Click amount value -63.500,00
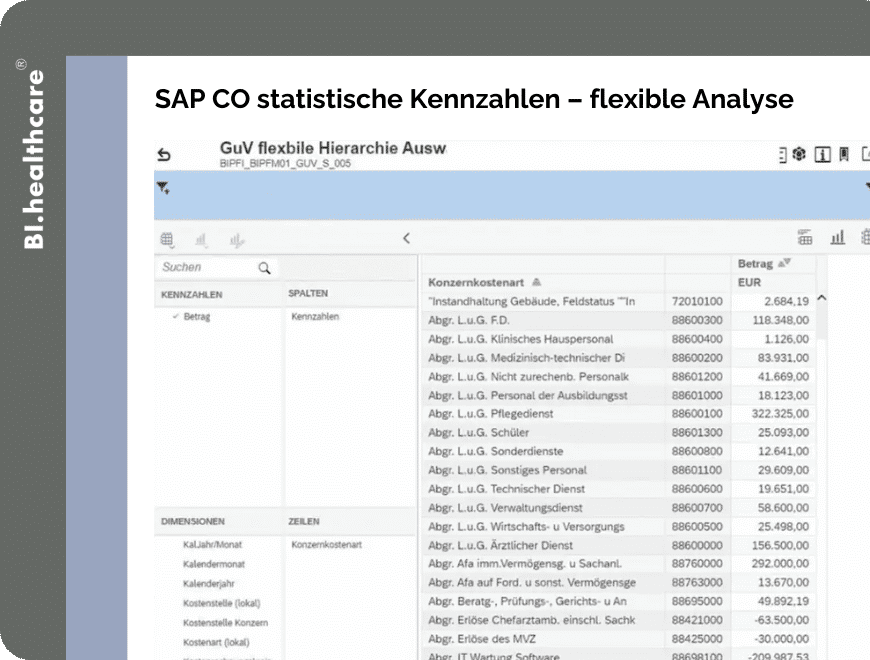 [782, 620]
